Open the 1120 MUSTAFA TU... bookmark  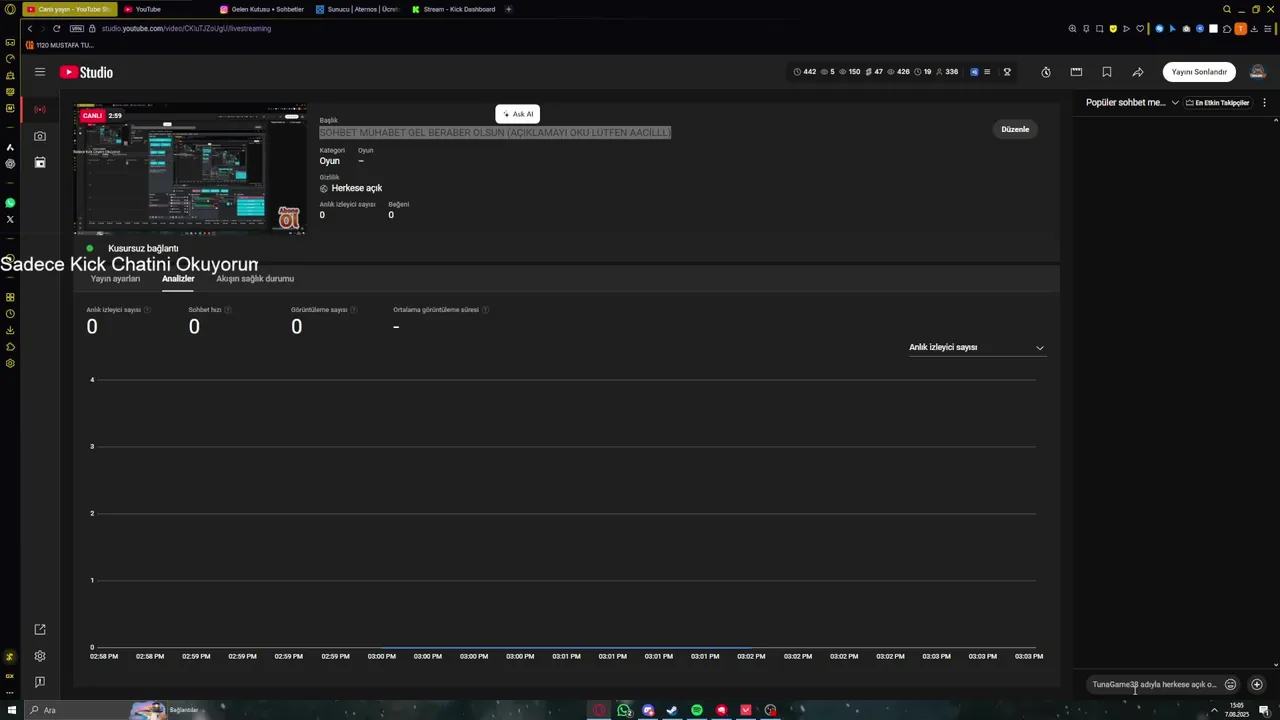[60, 45]
